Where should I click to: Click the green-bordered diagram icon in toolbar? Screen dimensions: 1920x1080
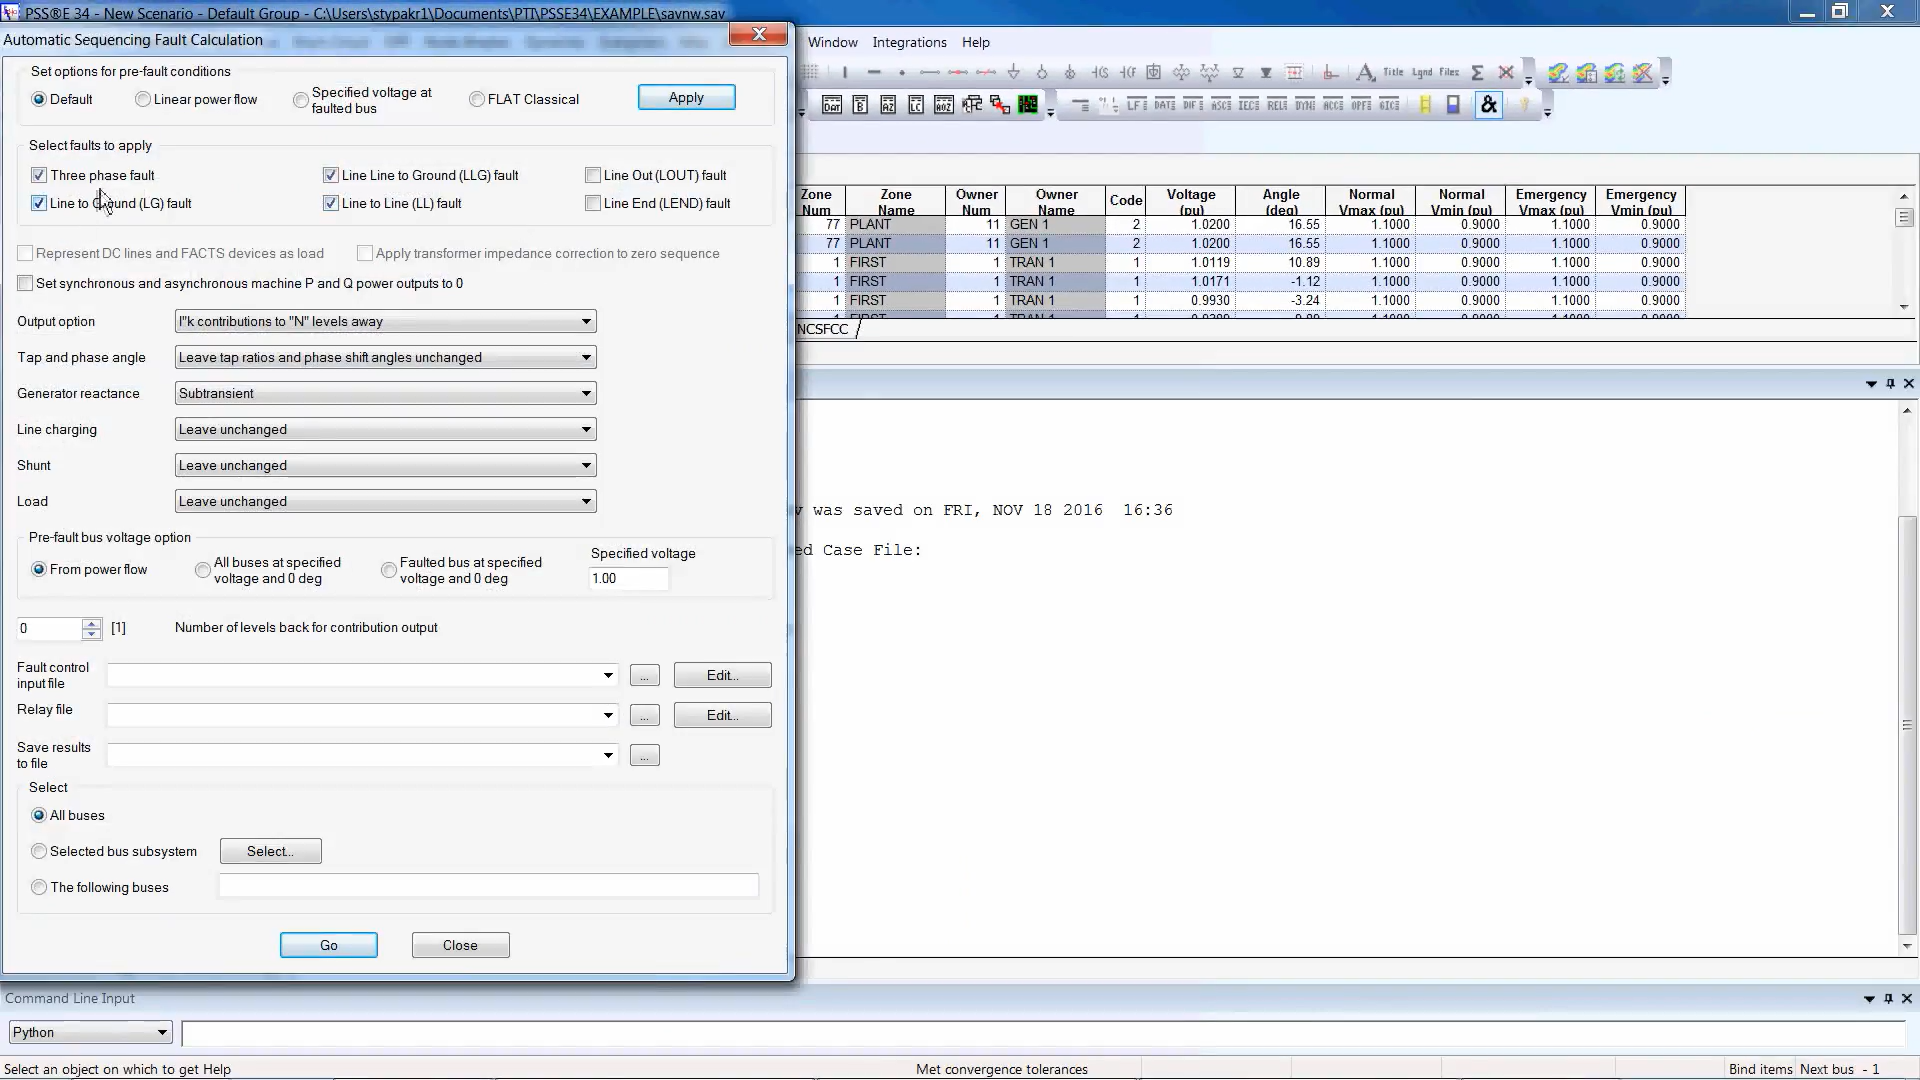click(1028, 105)
